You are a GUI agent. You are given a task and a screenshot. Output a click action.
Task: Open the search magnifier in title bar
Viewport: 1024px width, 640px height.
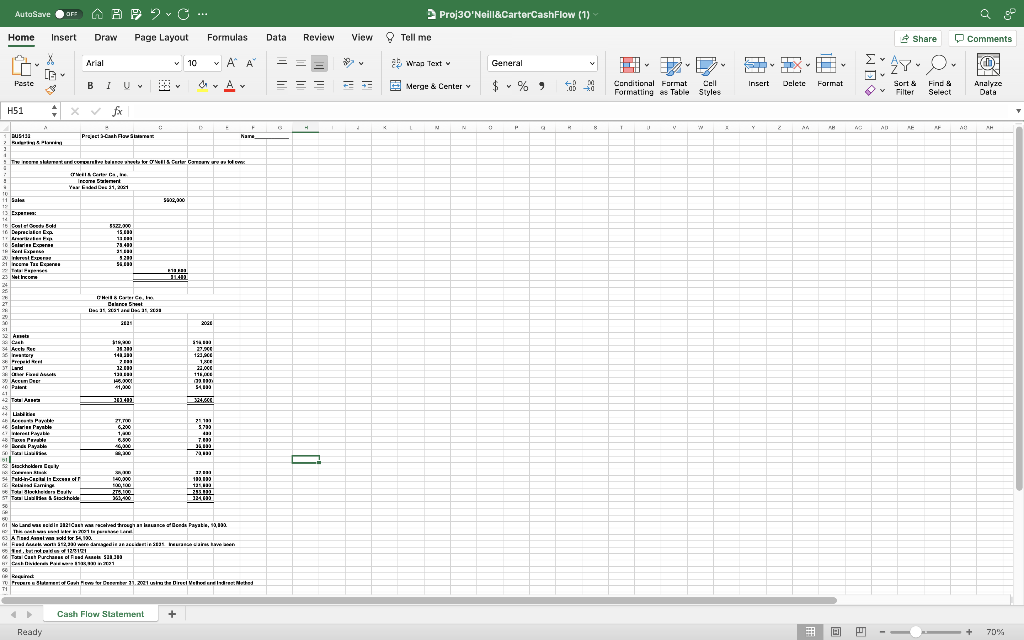click(985, 14)
